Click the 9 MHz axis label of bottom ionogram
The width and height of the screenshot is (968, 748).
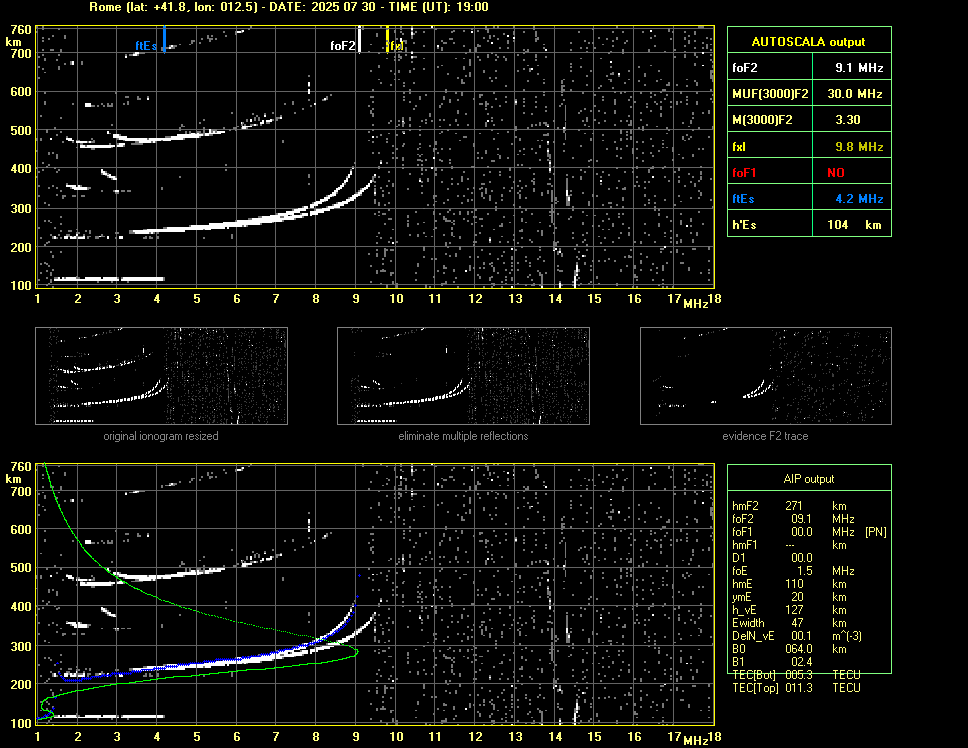pyautogui.click(x=356, y=736)
